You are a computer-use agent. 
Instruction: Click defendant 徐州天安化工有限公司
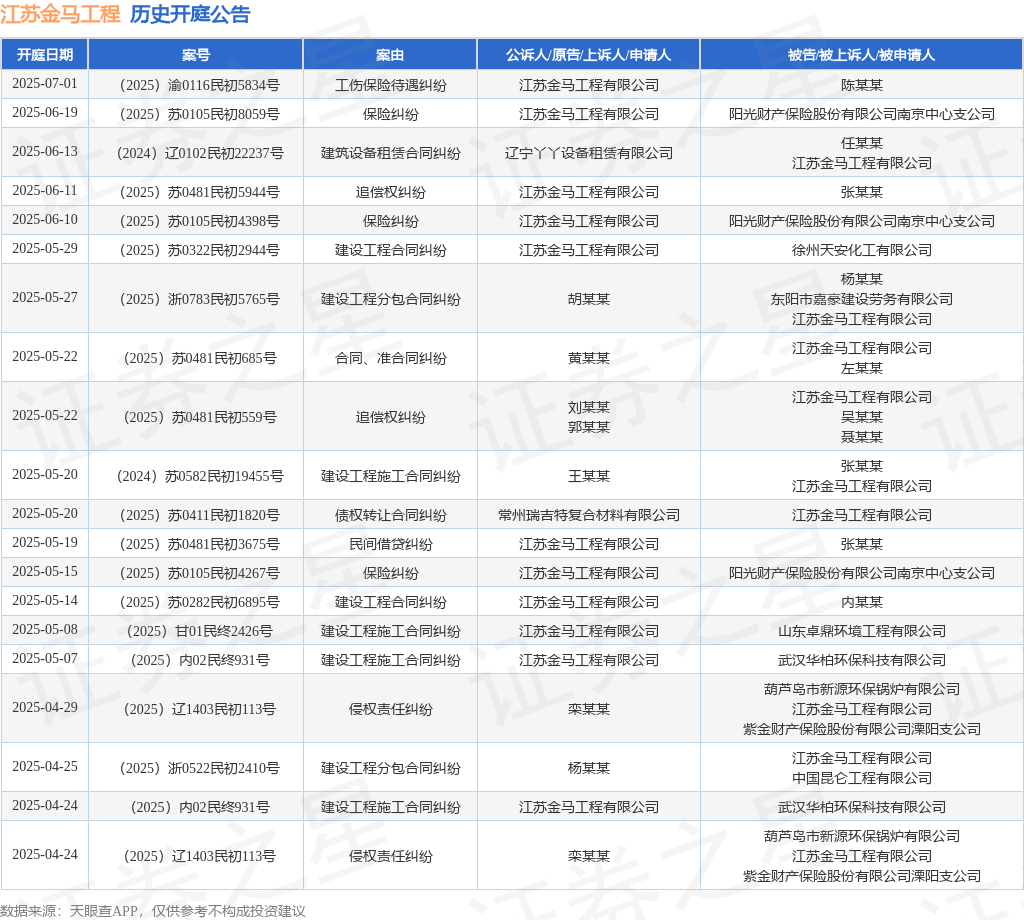[x=861, y=250]
